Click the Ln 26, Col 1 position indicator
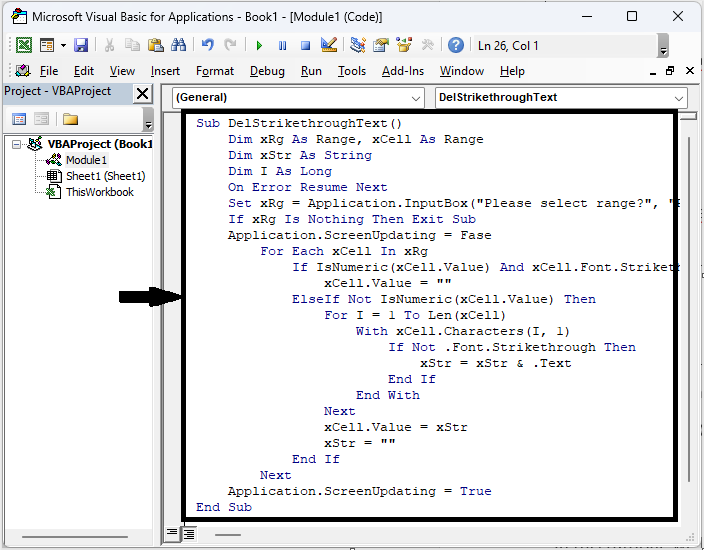Viewport: 704px width, 550px height. 508,46
